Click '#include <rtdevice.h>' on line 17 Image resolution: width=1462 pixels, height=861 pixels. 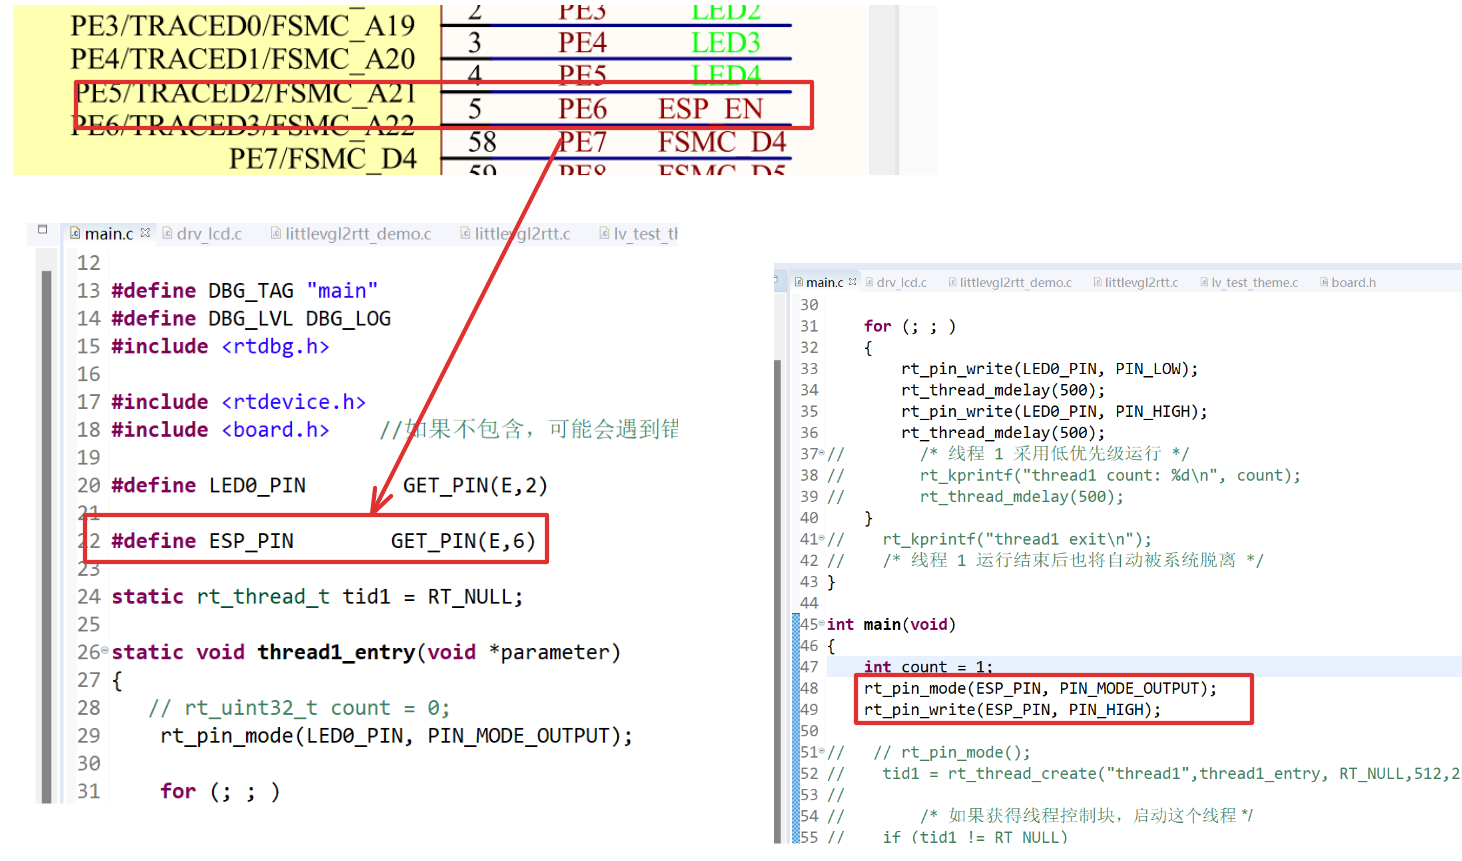tap(239, 401)
